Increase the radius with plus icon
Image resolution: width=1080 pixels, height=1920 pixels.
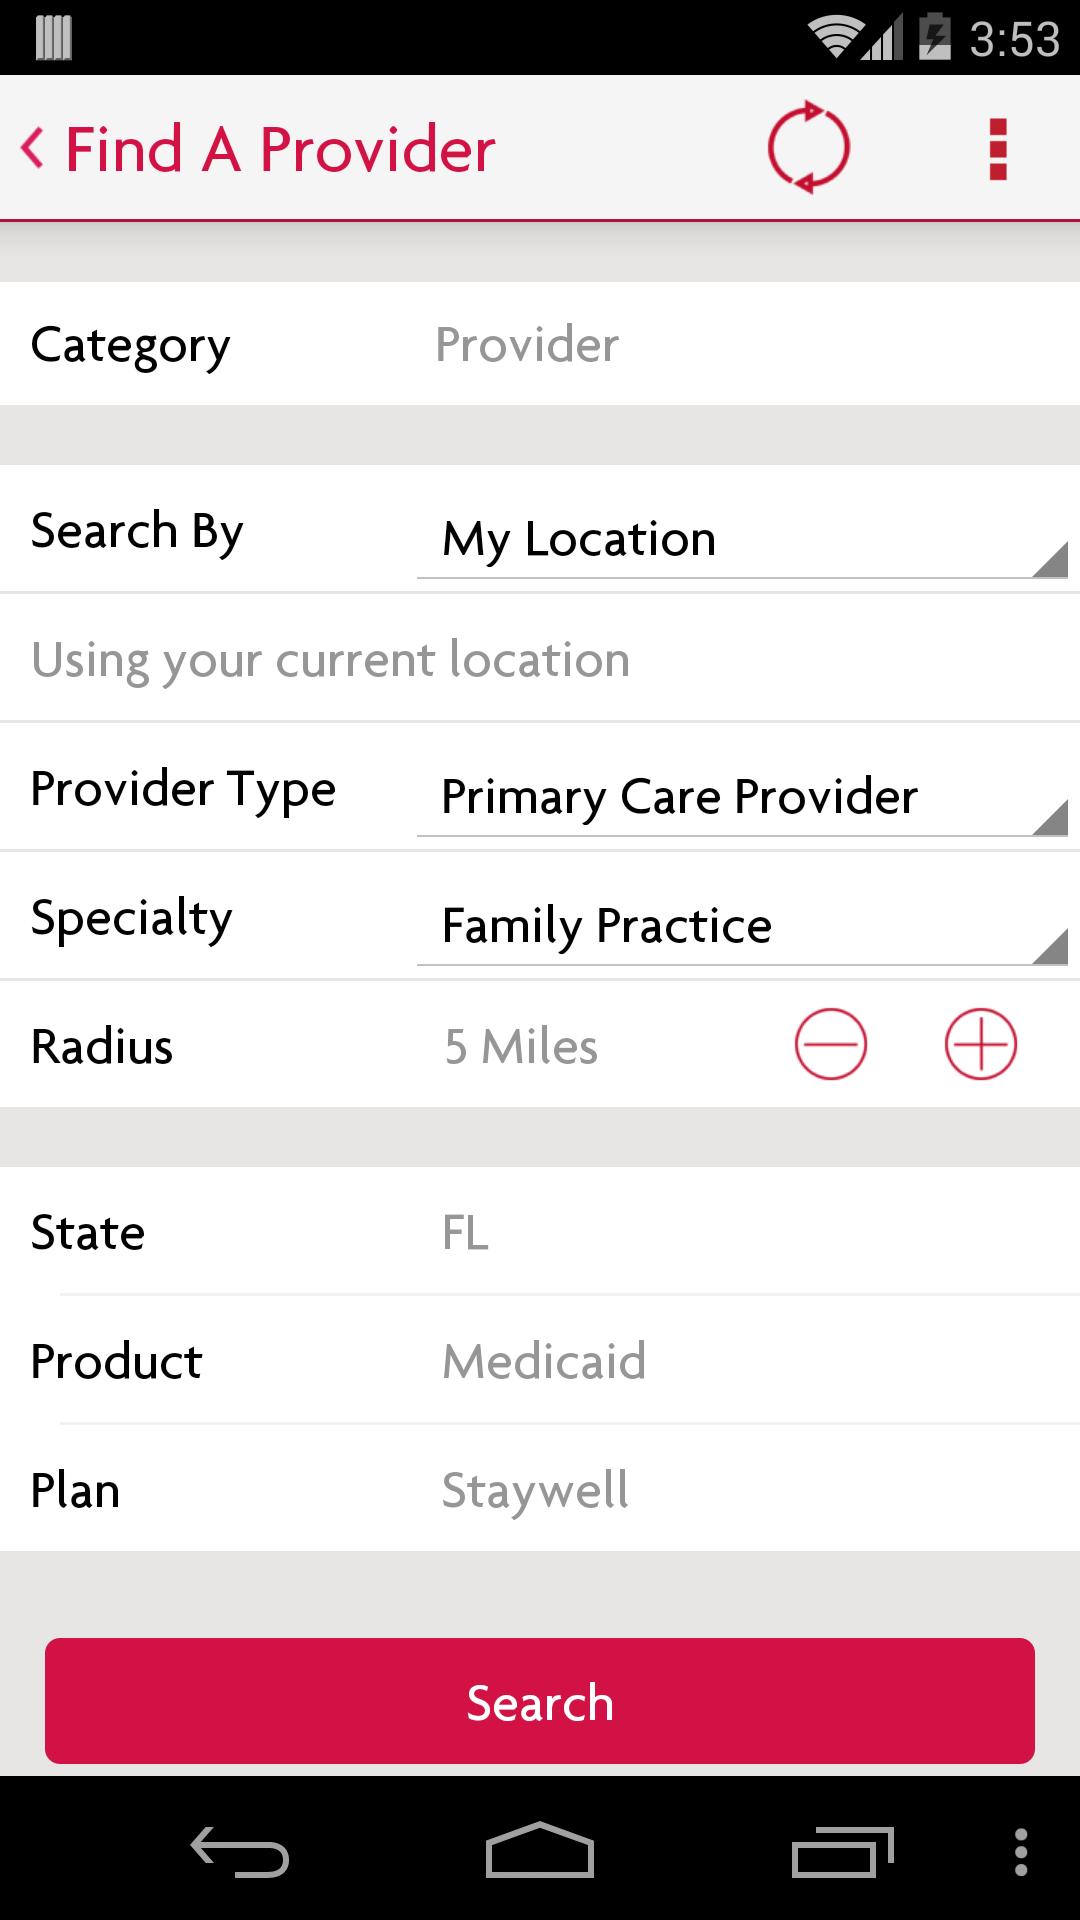pos(980,1045)
